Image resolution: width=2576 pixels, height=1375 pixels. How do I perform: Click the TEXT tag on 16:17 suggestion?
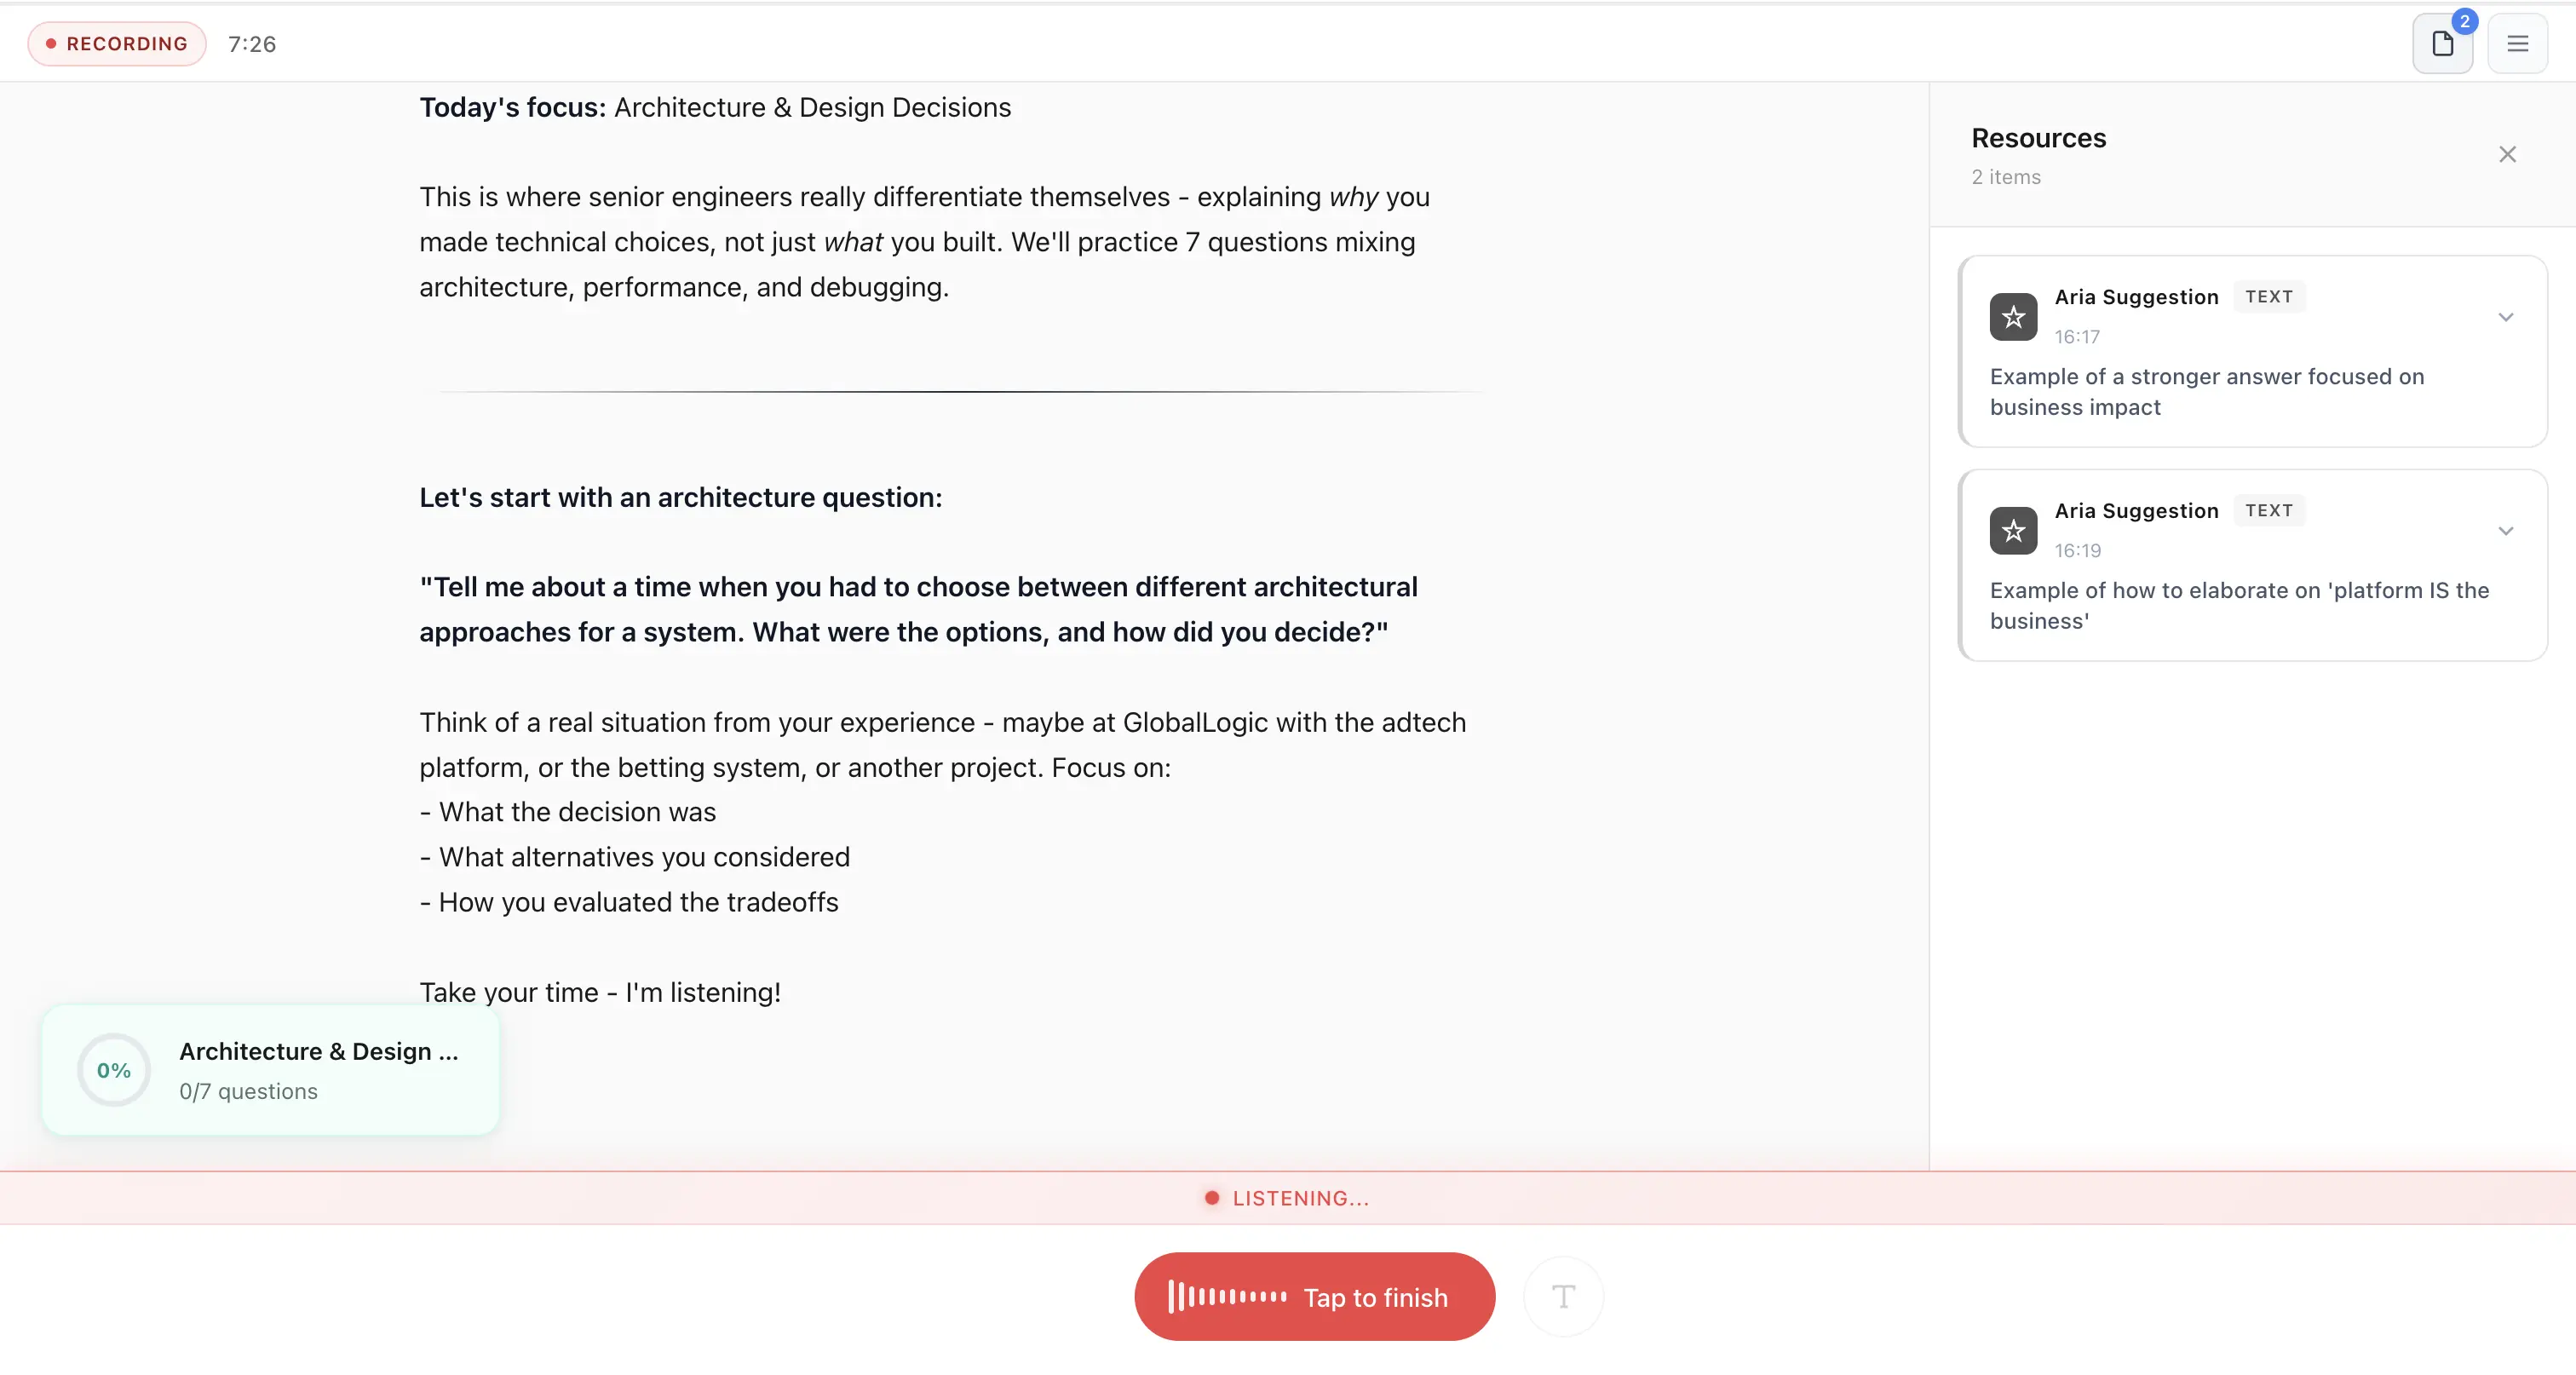tap(2268, 297)
